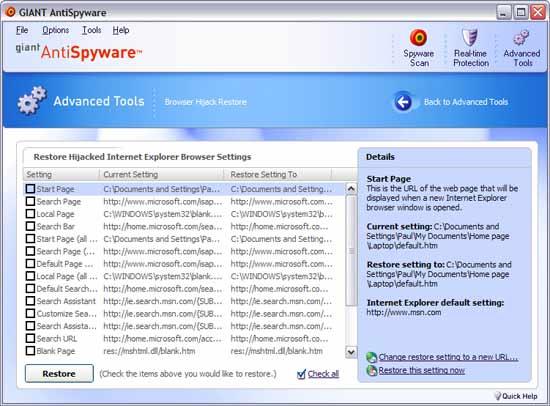Screen dimensions: 550x406
Task: Click http://home.microsoft.com/acc... current setting cell
Action: pyautogui.click(x=163, y=339)
